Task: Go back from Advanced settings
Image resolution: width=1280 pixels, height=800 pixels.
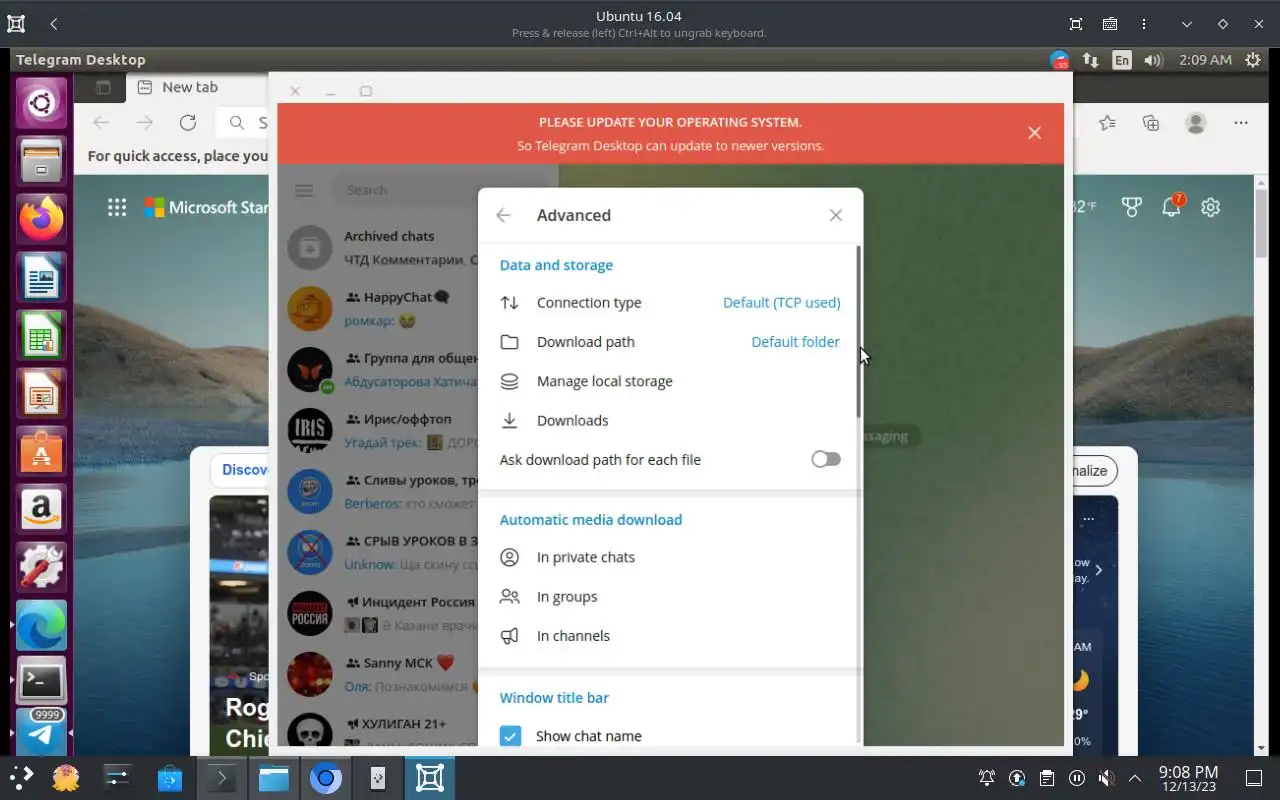Action: (x=503, y=215)
